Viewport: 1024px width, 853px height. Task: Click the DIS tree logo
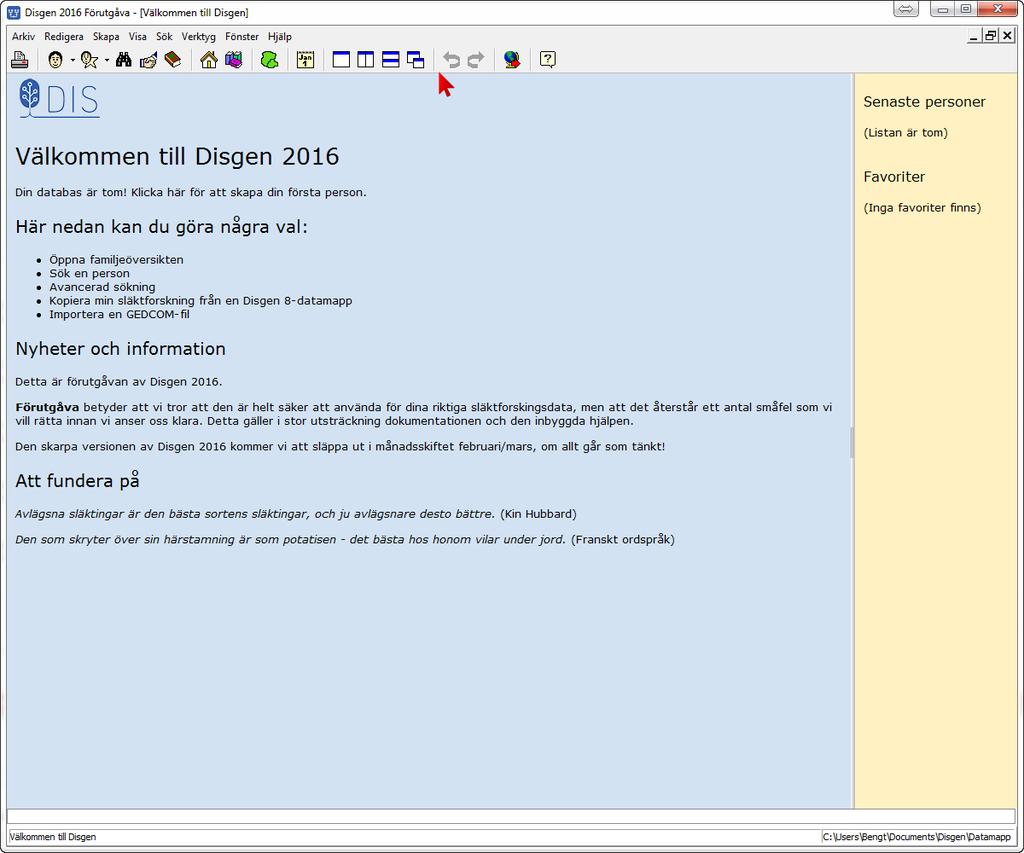click(x=59, y=98)
